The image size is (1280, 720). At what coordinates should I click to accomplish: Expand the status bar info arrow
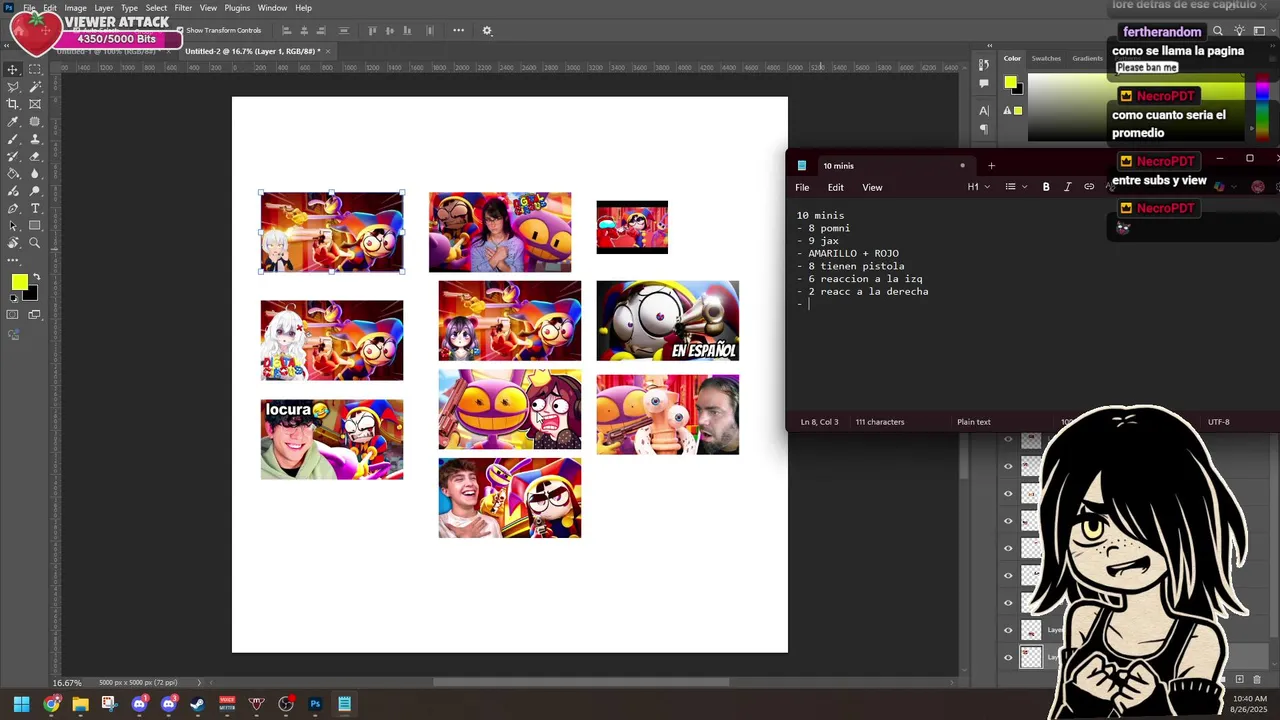click(198, 683)
